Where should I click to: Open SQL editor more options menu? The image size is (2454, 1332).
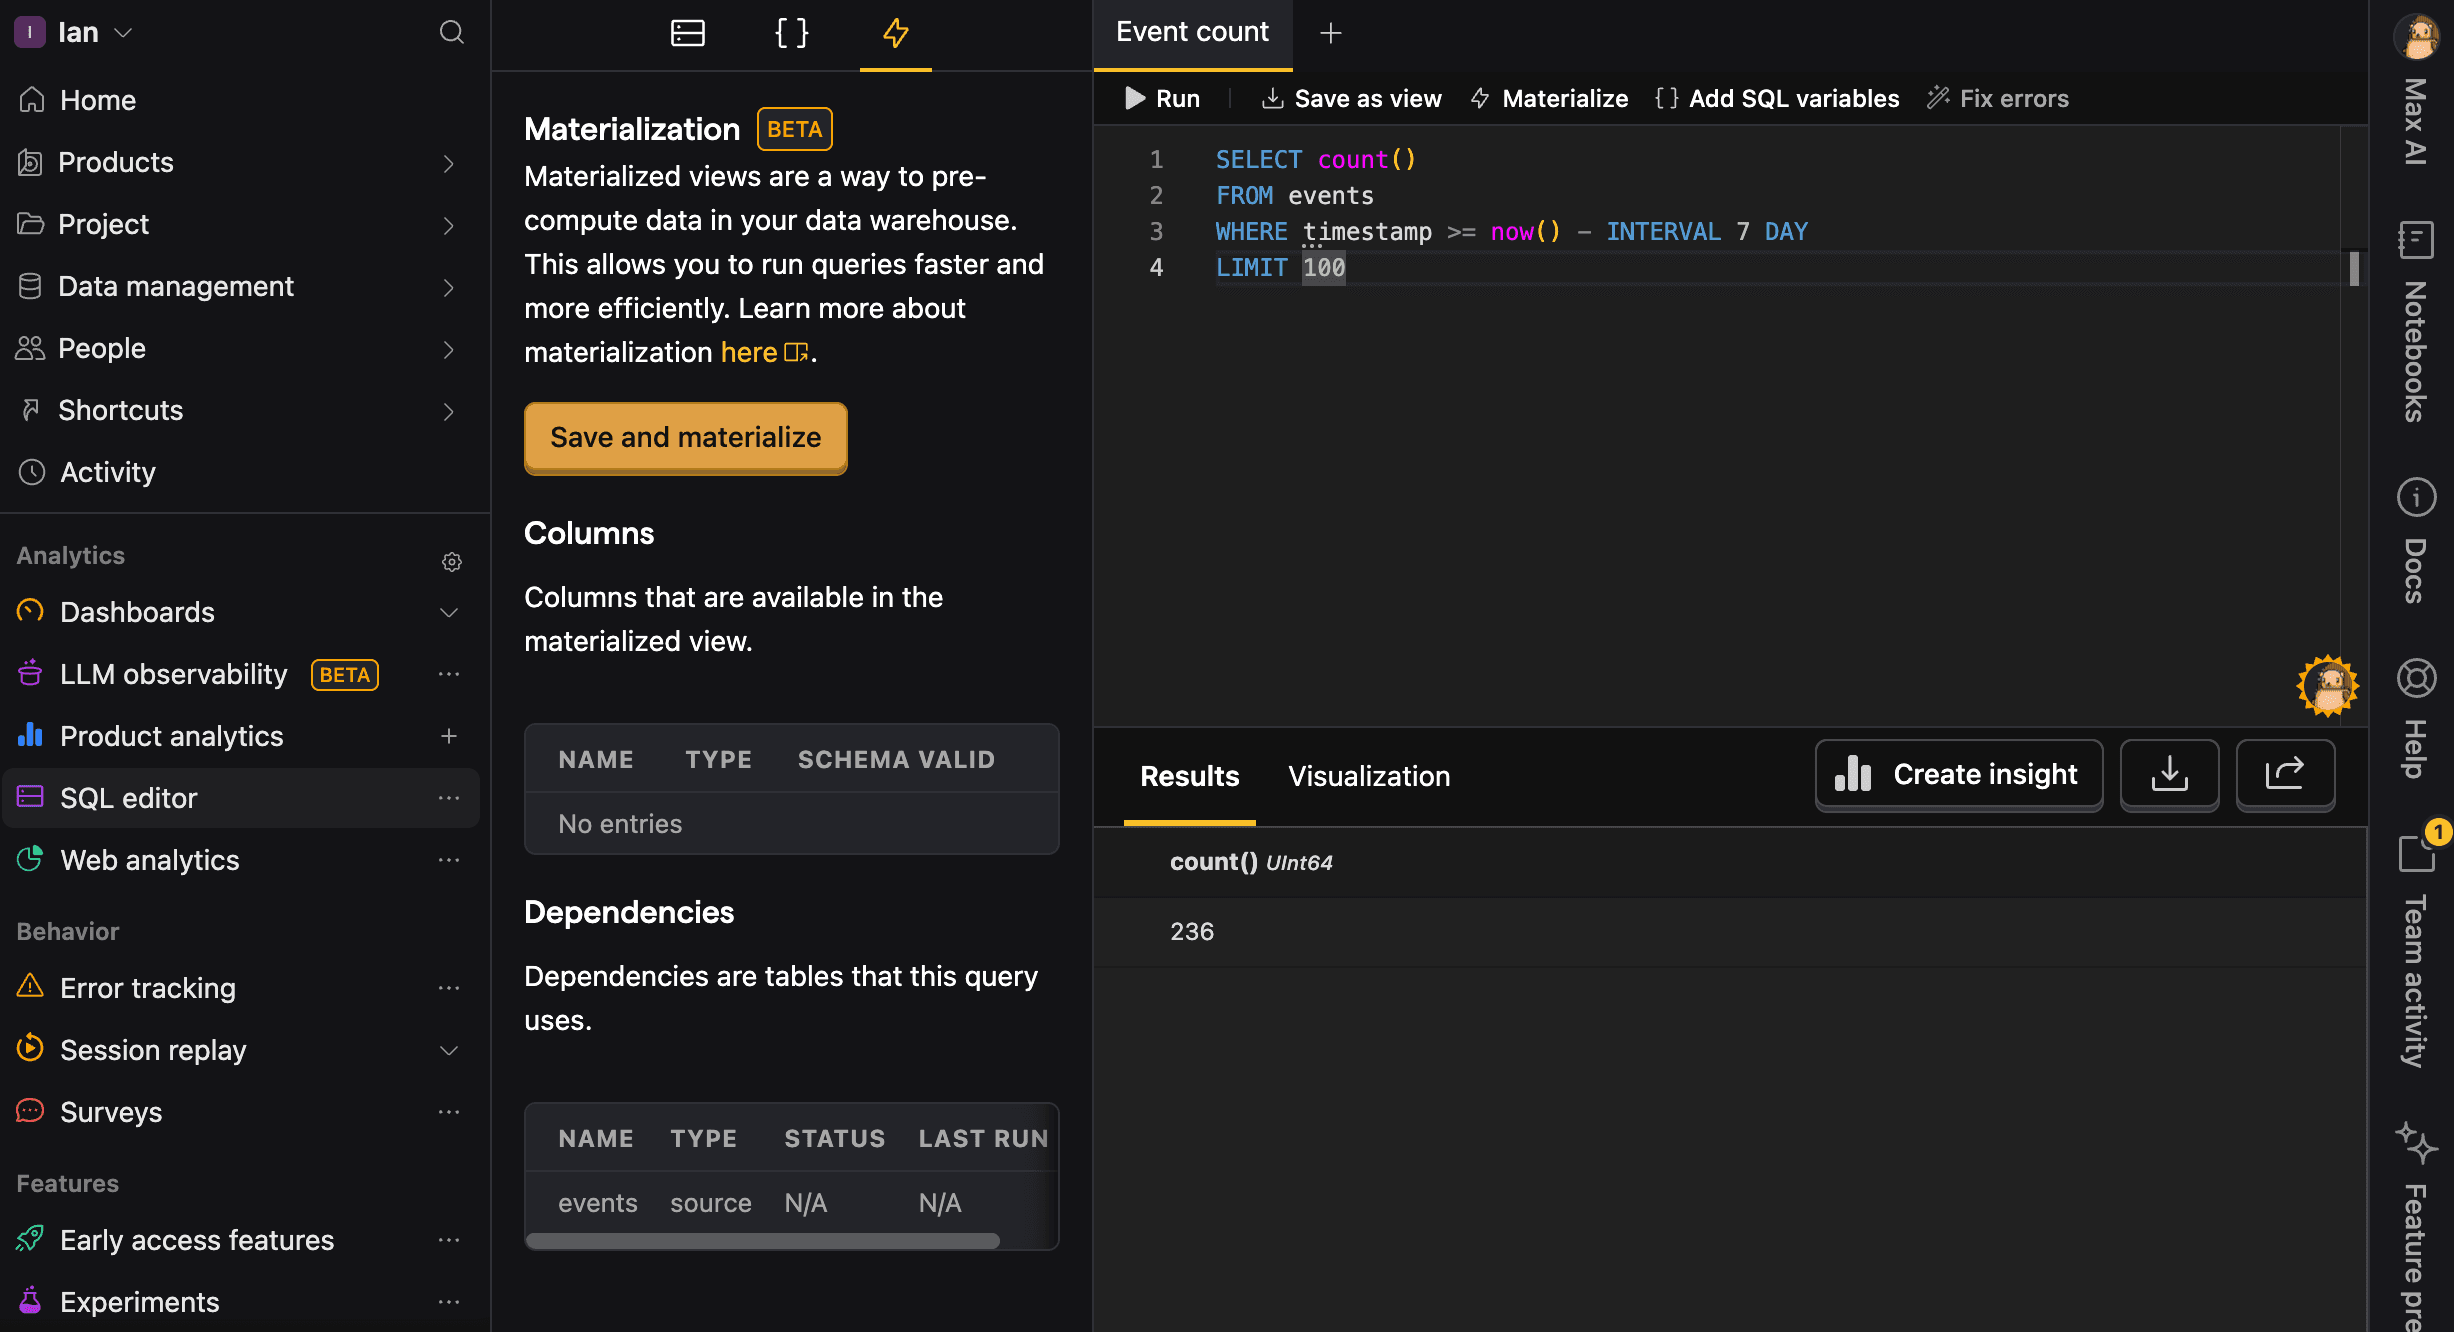449,798
